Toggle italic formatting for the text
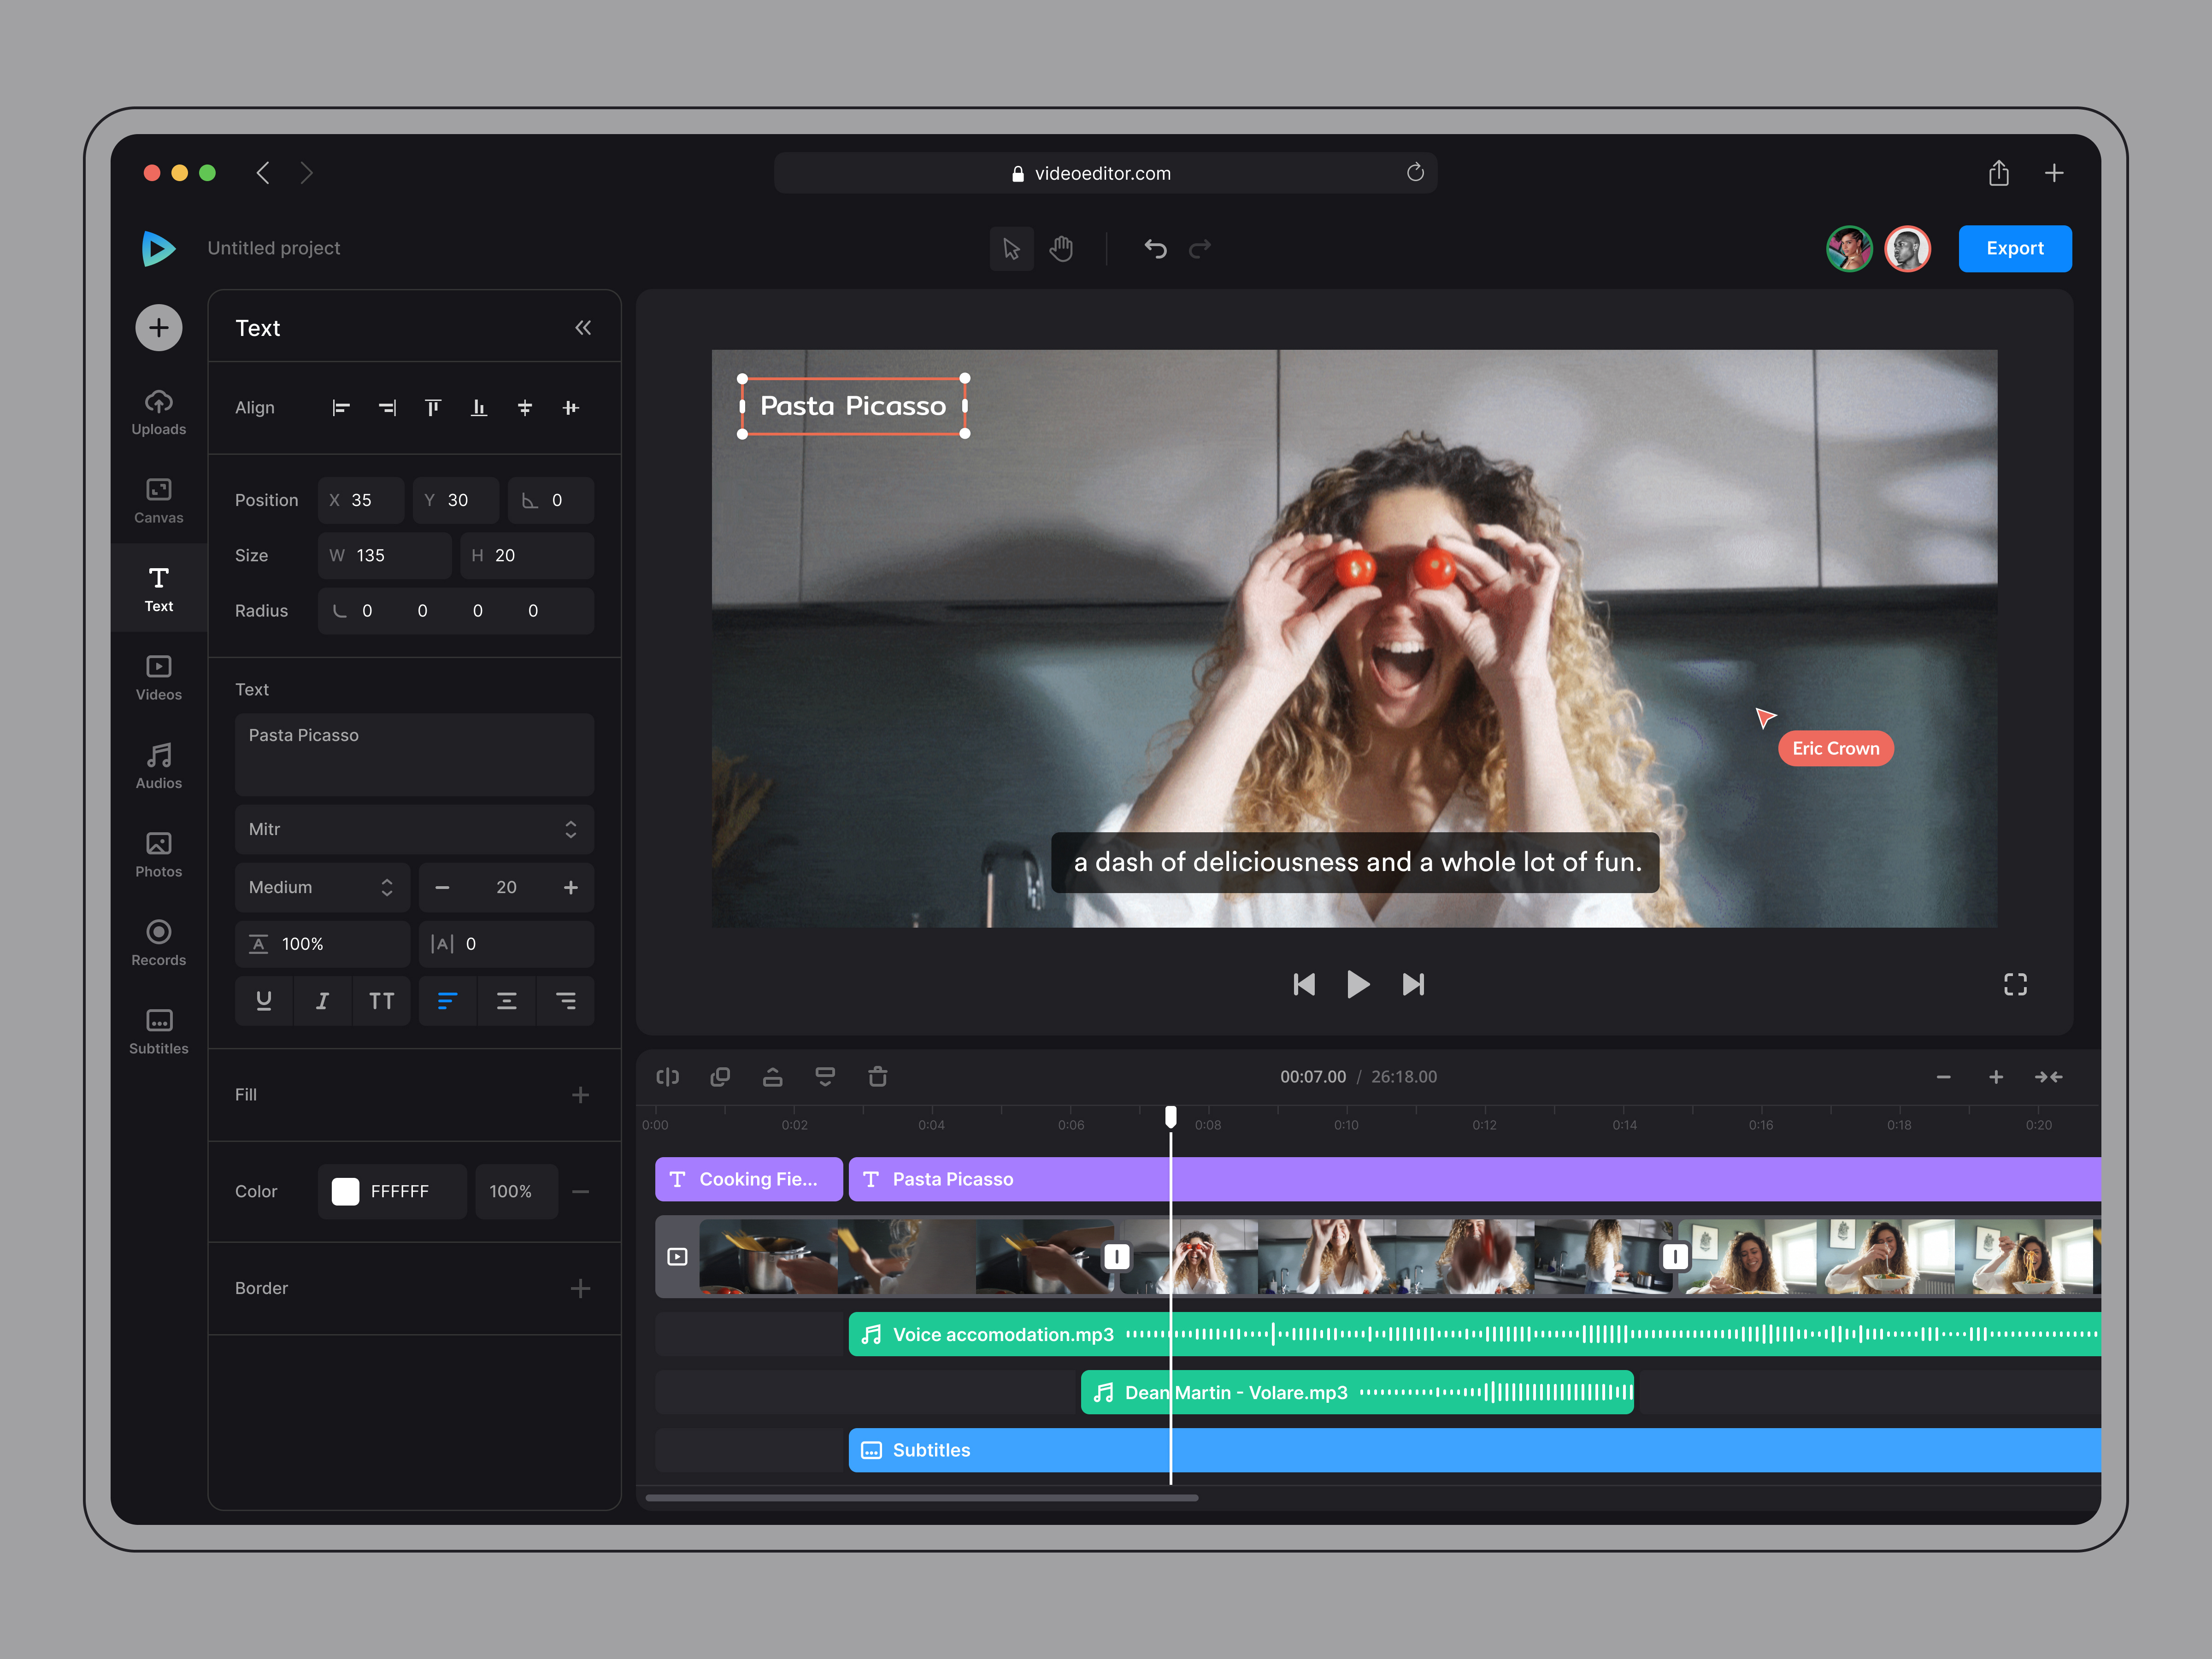Viewport: 2212px width, 1659px height. tap(322, 1000)
